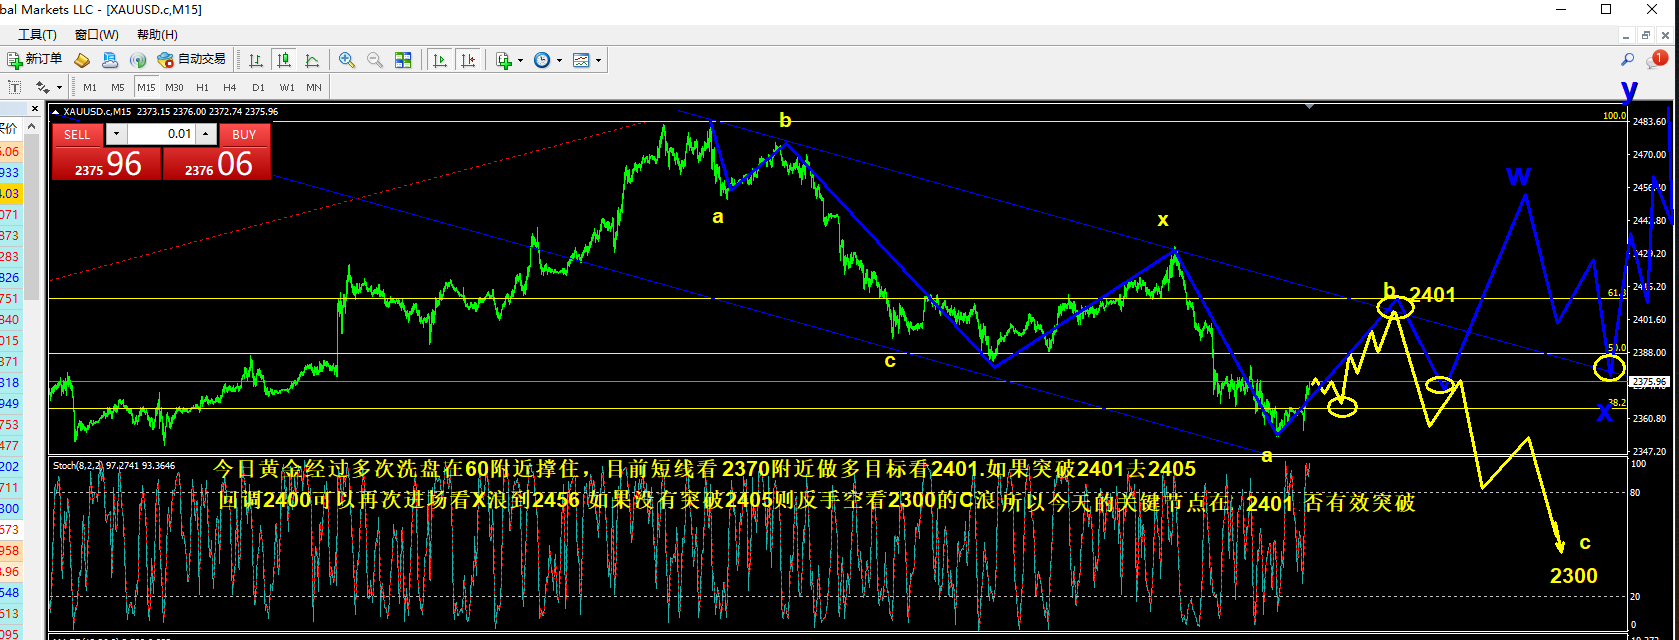Screen dimensions: 1679x640
Task: Open MetaEditor with the yellow book icon
Action: 82,60
